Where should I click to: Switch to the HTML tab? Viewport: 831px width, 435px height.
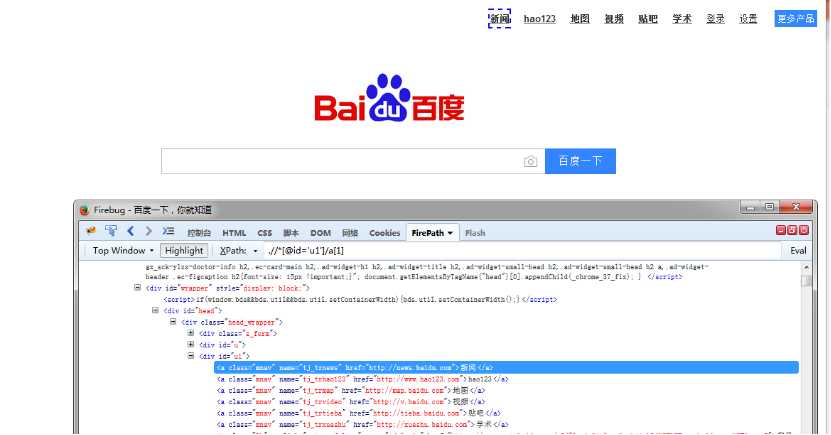click(234, 233)
